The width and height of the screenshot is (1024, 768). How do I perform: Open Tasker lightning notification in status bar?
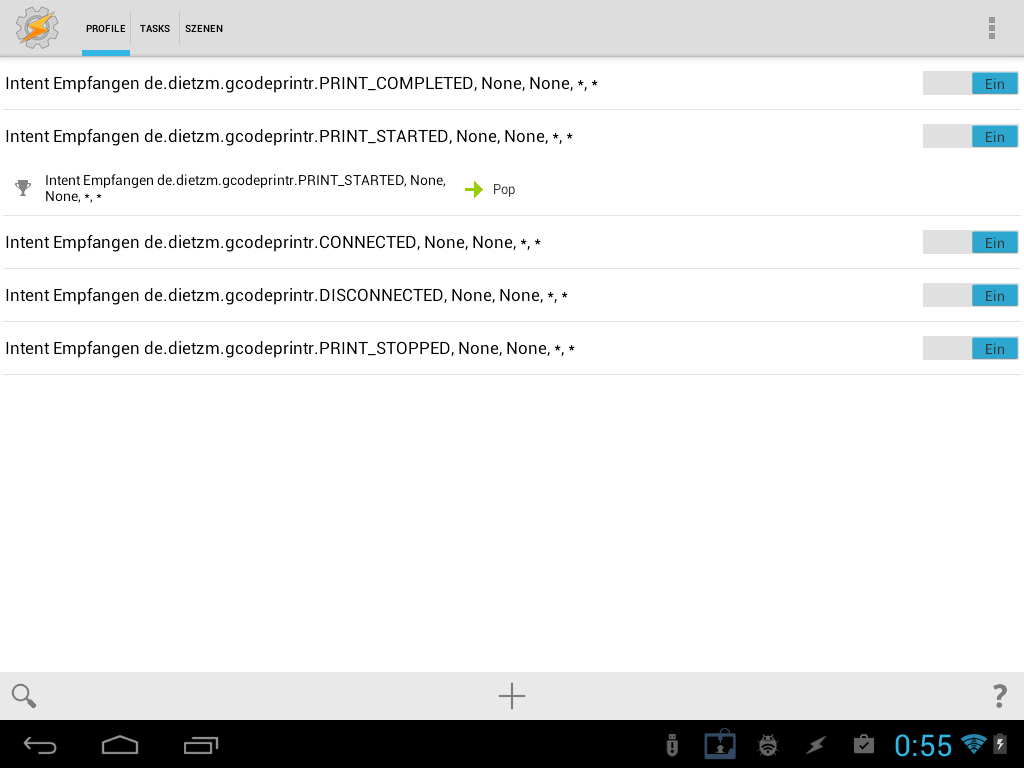(x=816, y=745)
